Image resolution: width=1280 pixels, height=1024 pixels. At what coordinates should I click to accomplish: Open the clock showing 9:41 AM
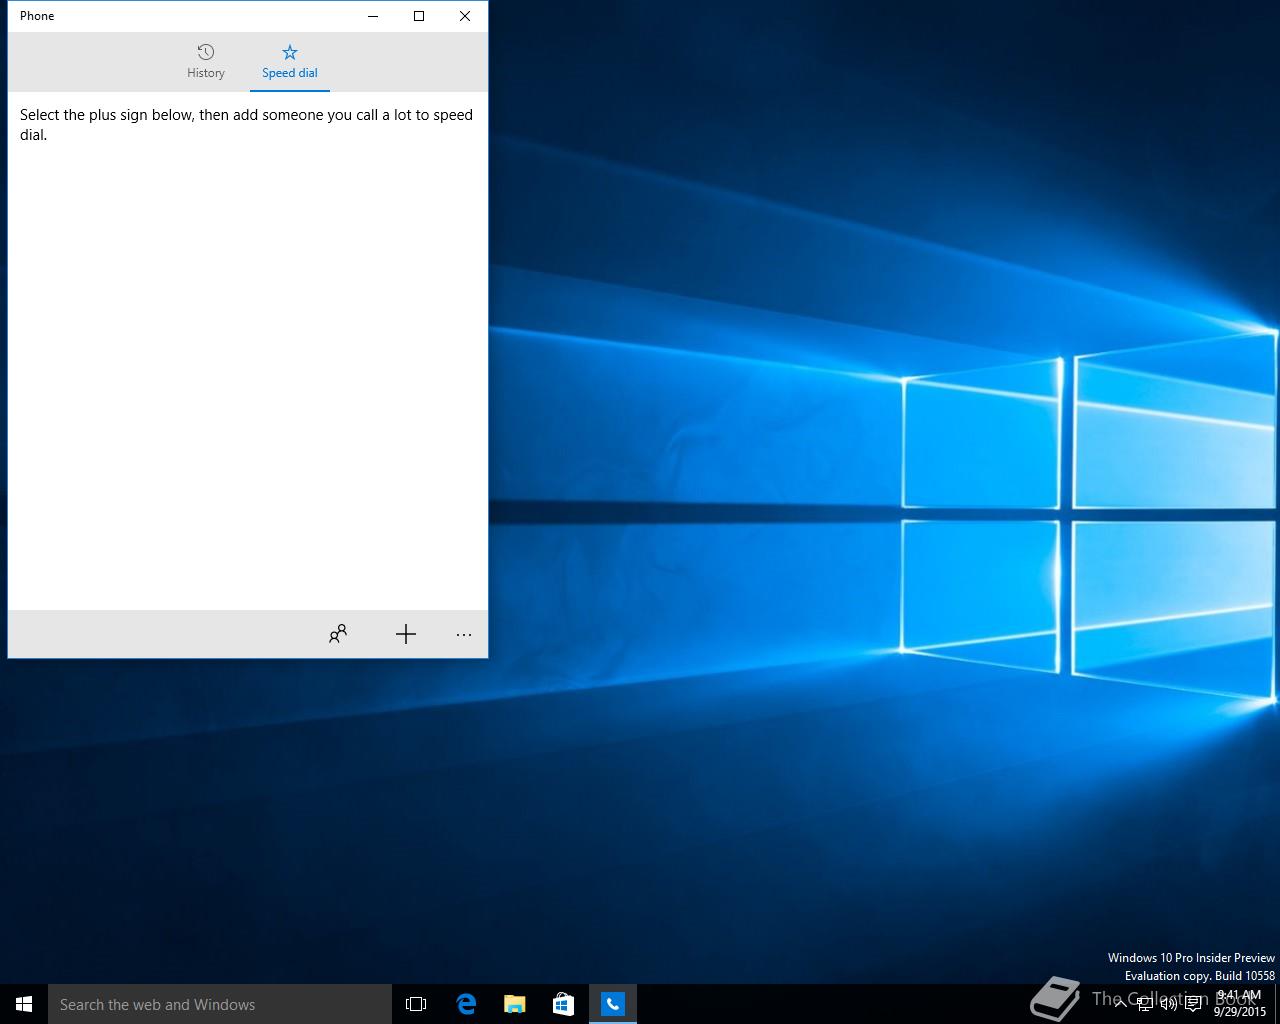(1240, 1004)
